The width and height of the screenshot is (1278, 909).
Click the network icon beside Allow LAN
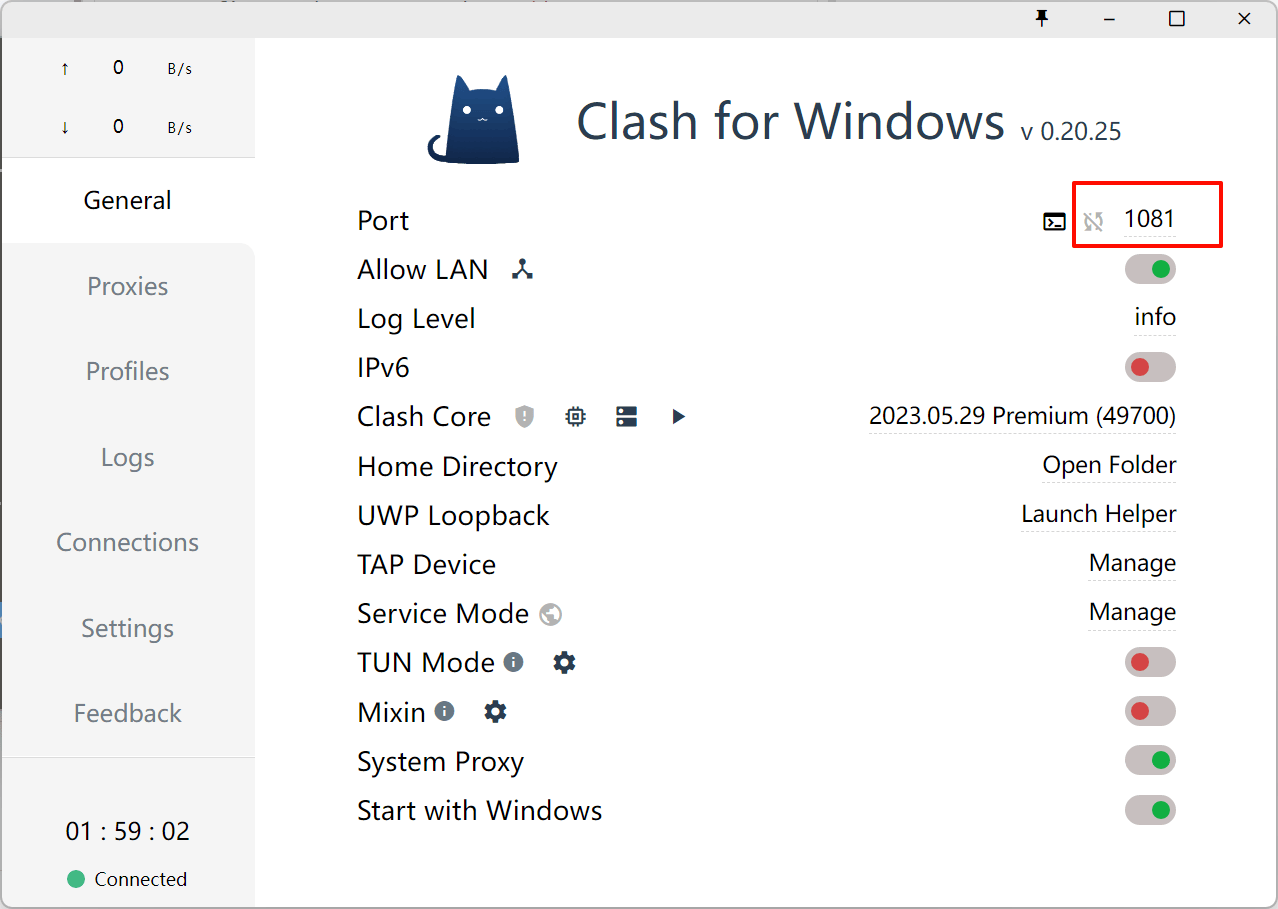coord(522,269)
